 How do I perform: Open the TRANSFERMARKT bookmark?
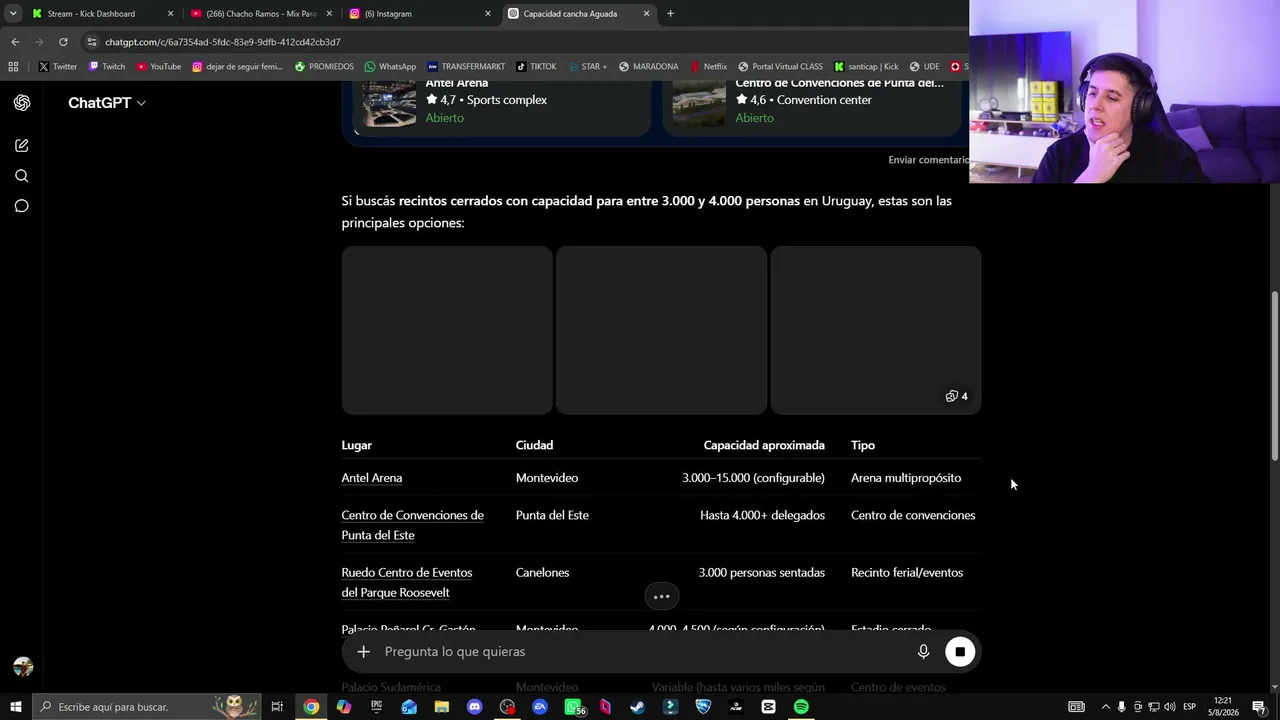[x=466, y=67]
